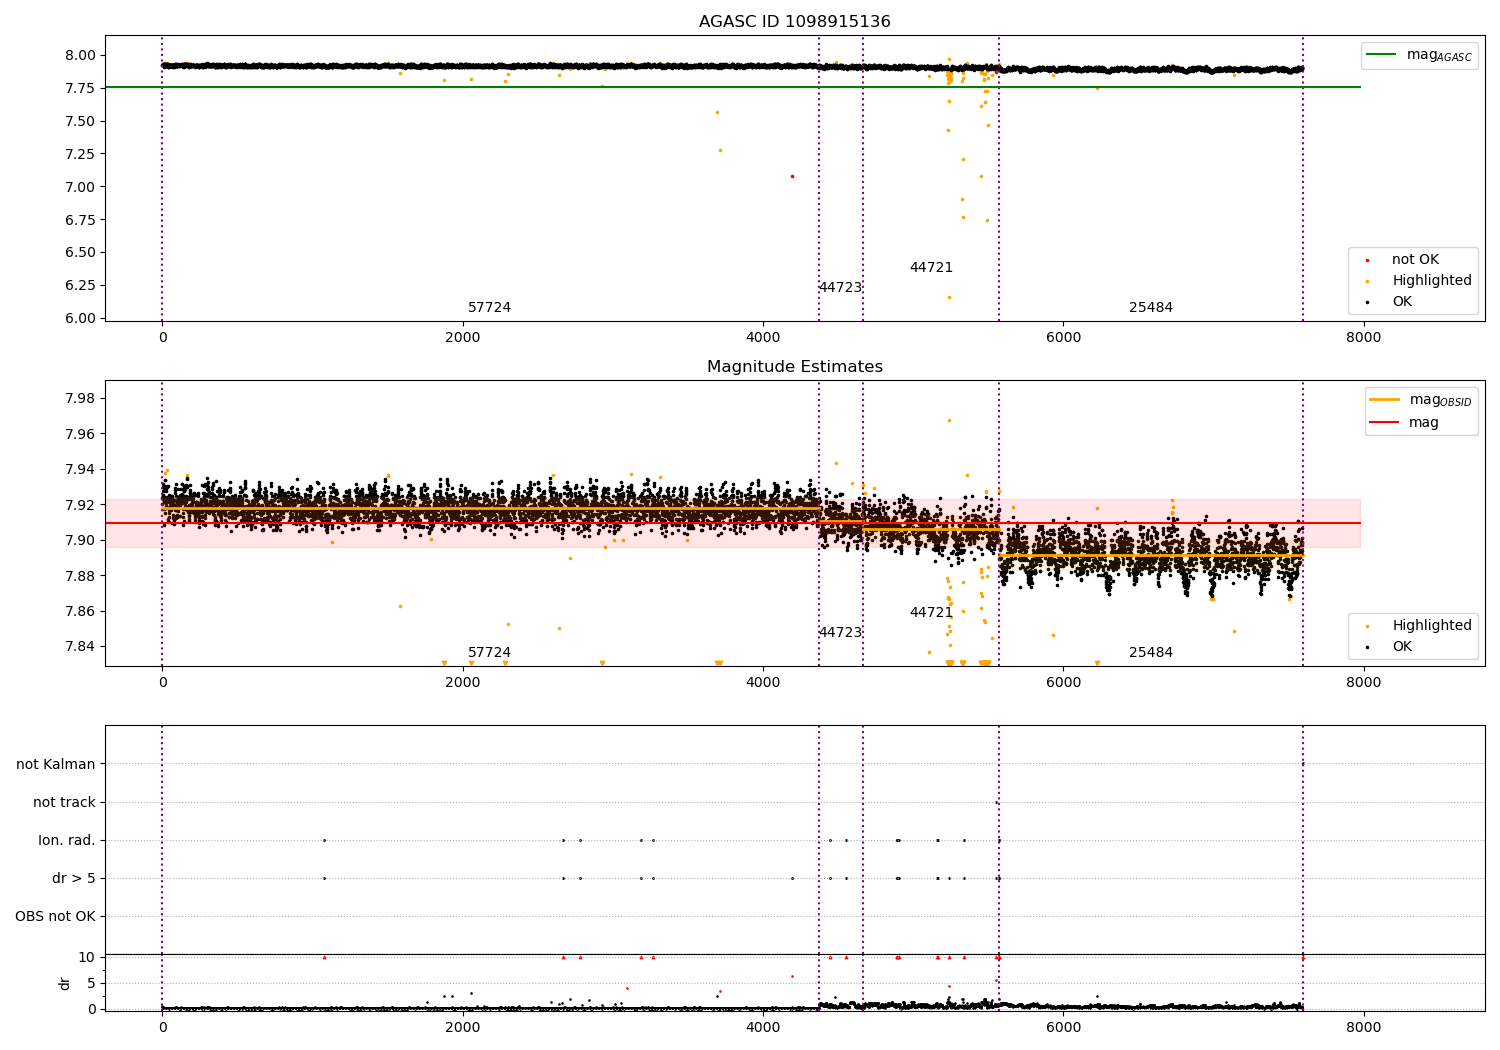The image size is (1500, 1050).
Task: Click the '44721' obsid label in middle plot
Action: pos(931,613)
